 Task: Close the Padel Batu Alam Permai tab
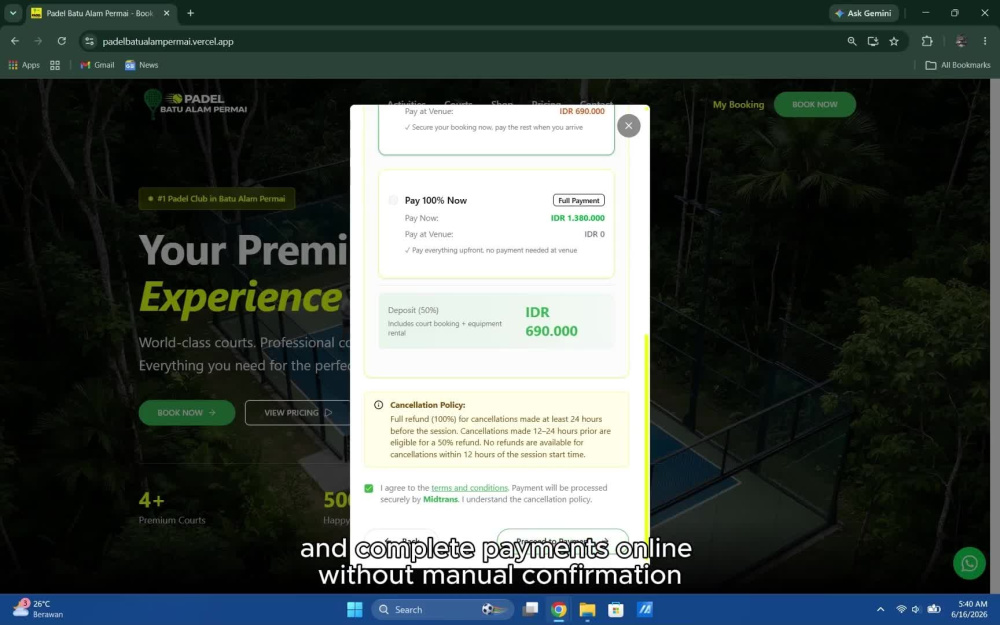coord(166,13)
